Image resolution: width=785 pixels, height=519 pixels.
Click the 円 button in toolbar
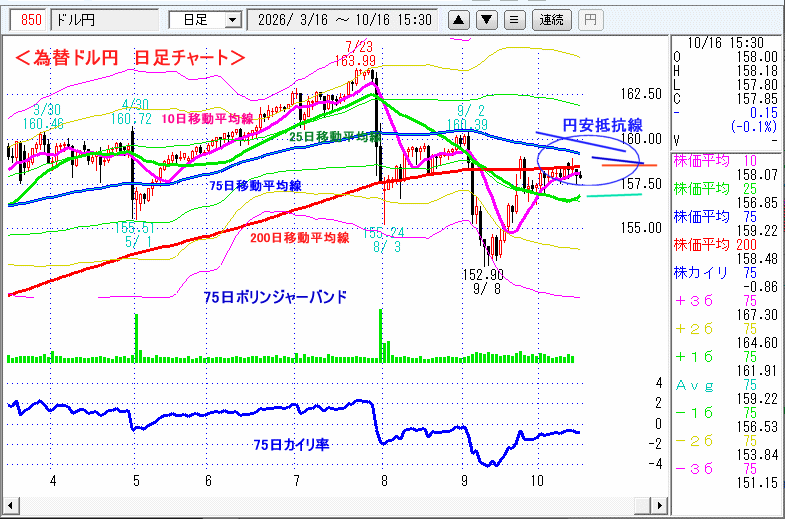pyautogui.click(x=590, y=20)
